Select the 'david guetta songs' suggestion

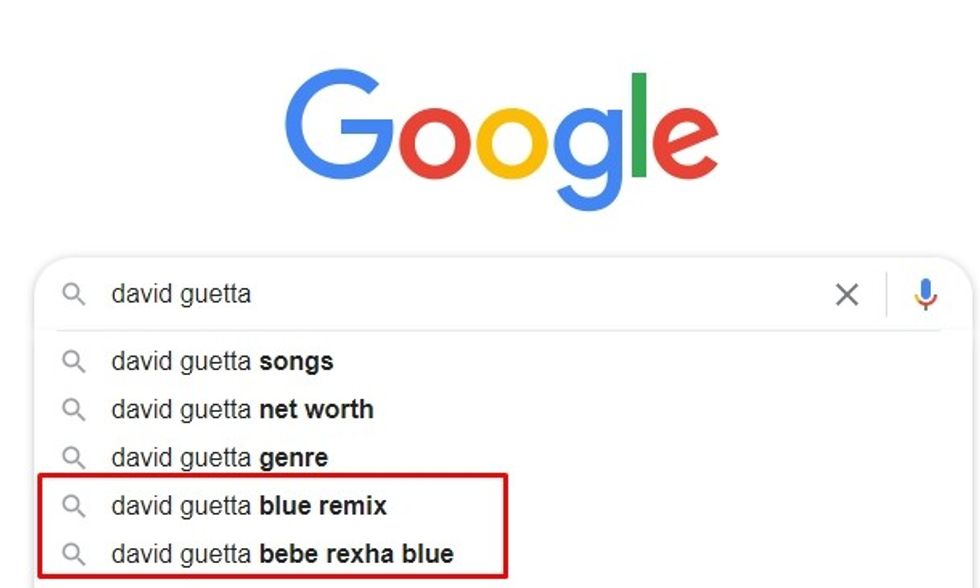222,361
